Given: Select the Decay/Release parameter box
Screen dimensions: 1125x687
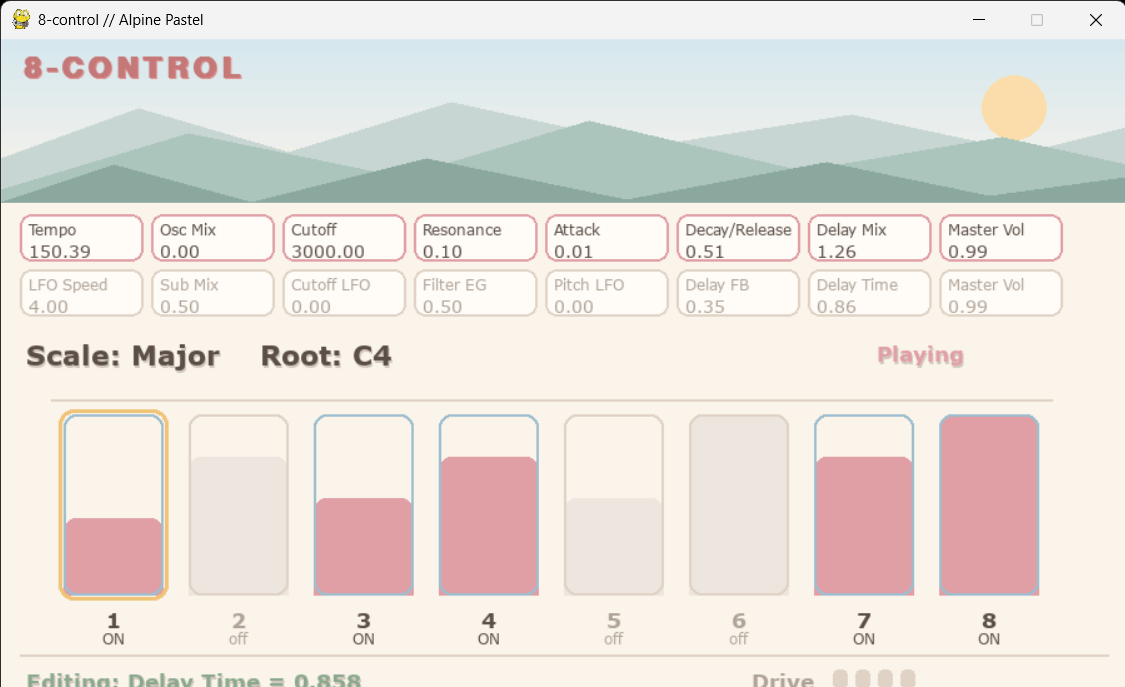Looking at the screenshot, I should click(x=738, y=238).
